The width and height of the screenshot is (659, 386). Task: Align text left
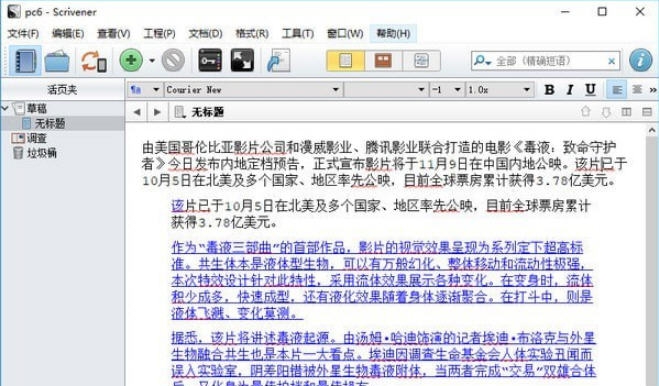[x=617, y=90]
